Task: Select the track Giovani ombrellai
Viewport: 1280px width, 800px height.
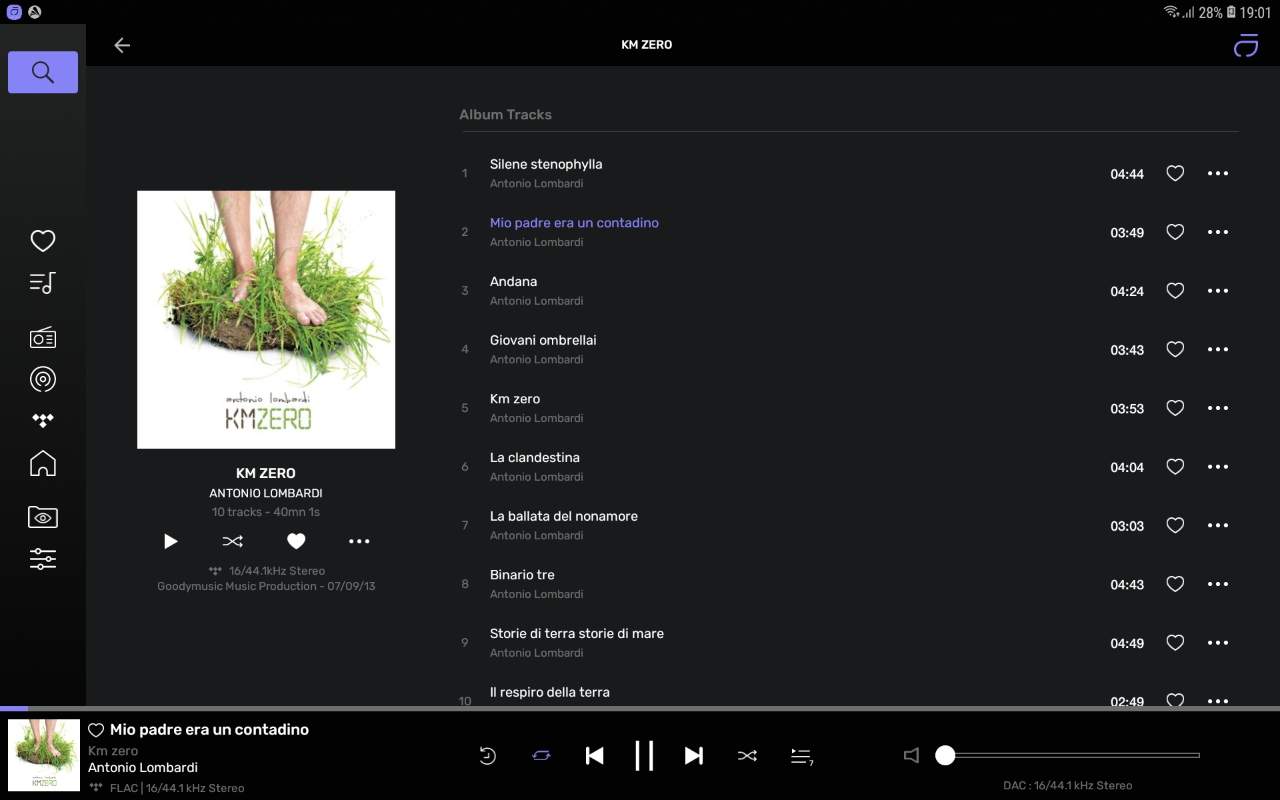Action: (x=543, y=341)
